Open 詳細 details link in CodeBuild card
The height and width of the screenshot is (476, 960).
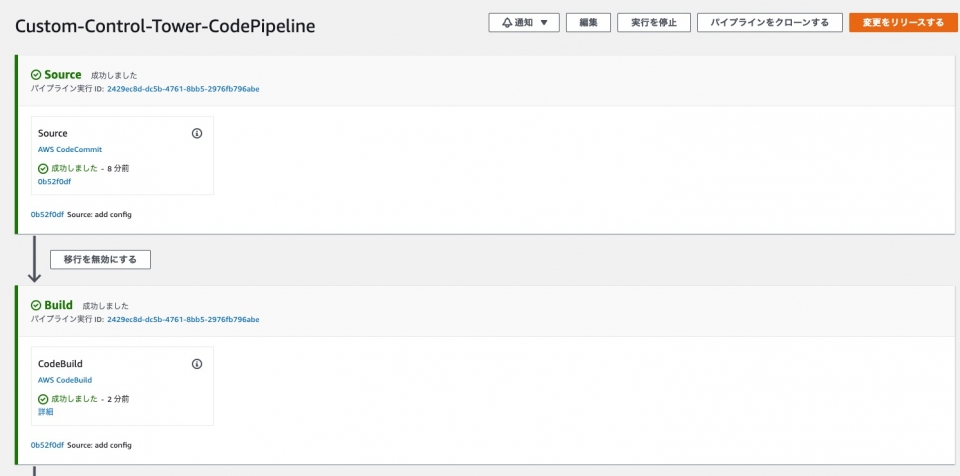(46, 411)
